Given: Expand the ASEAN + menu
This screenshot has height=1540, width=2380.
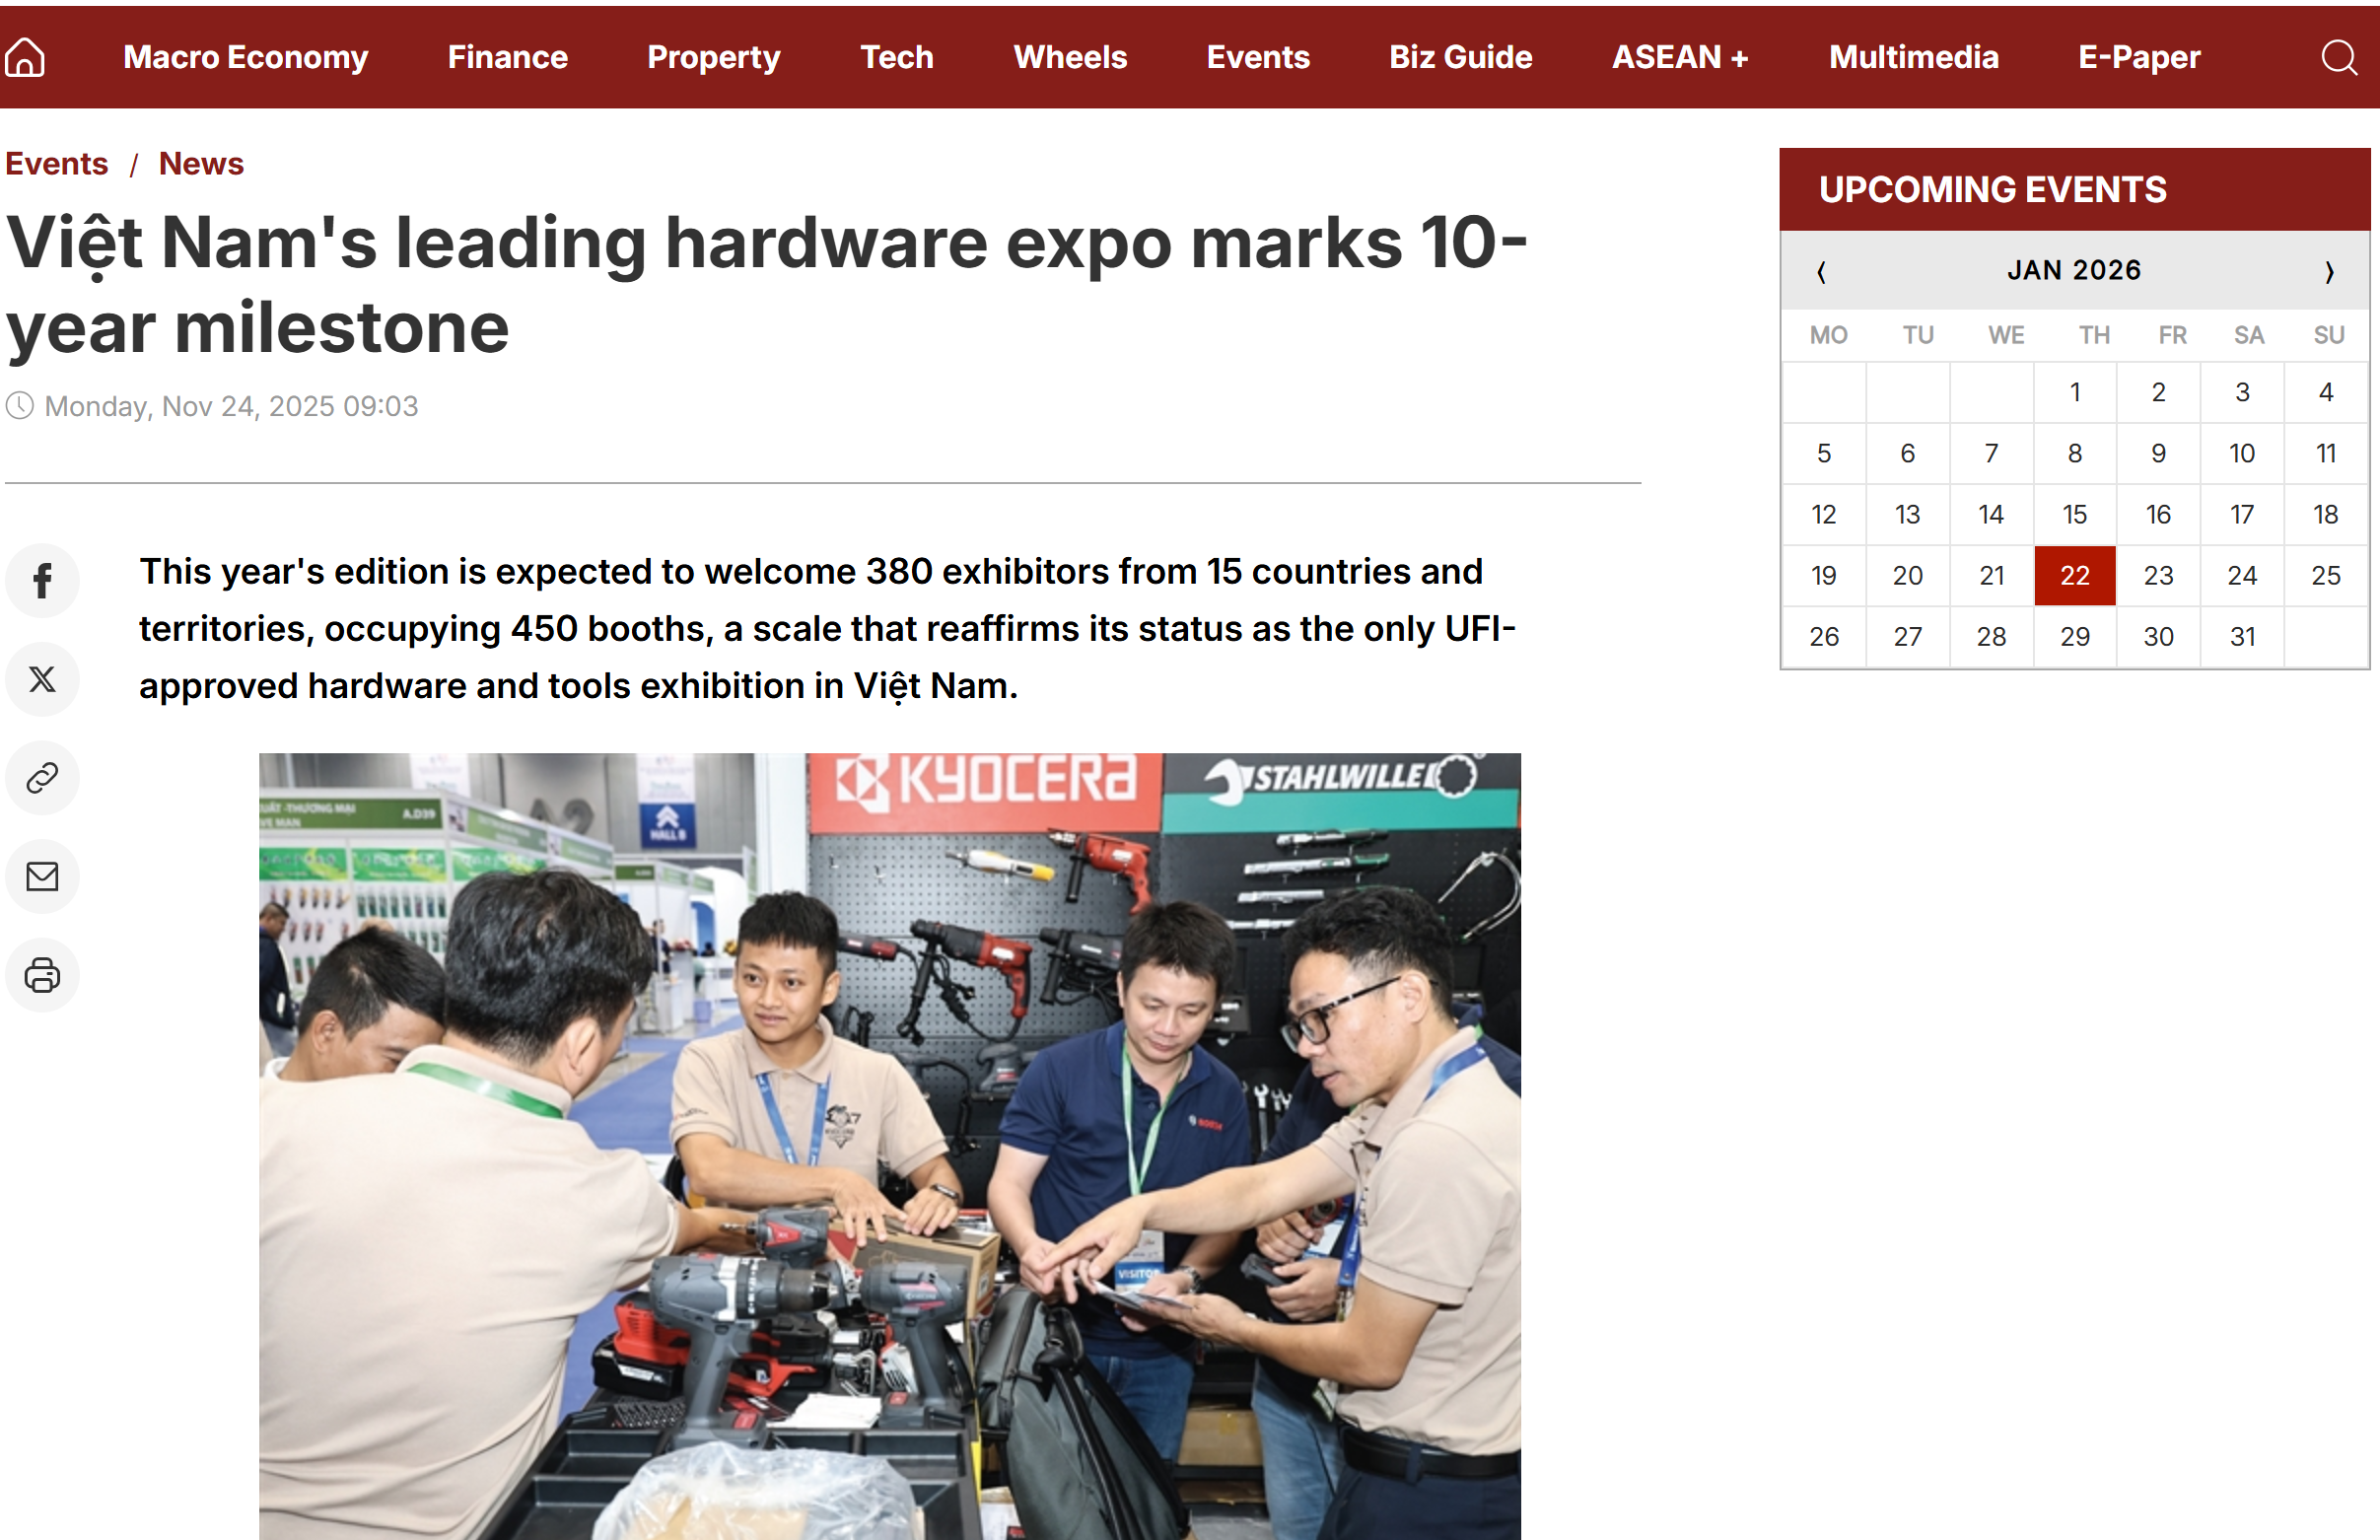Looking at the screenshot, I should (x=1680, y=57).
